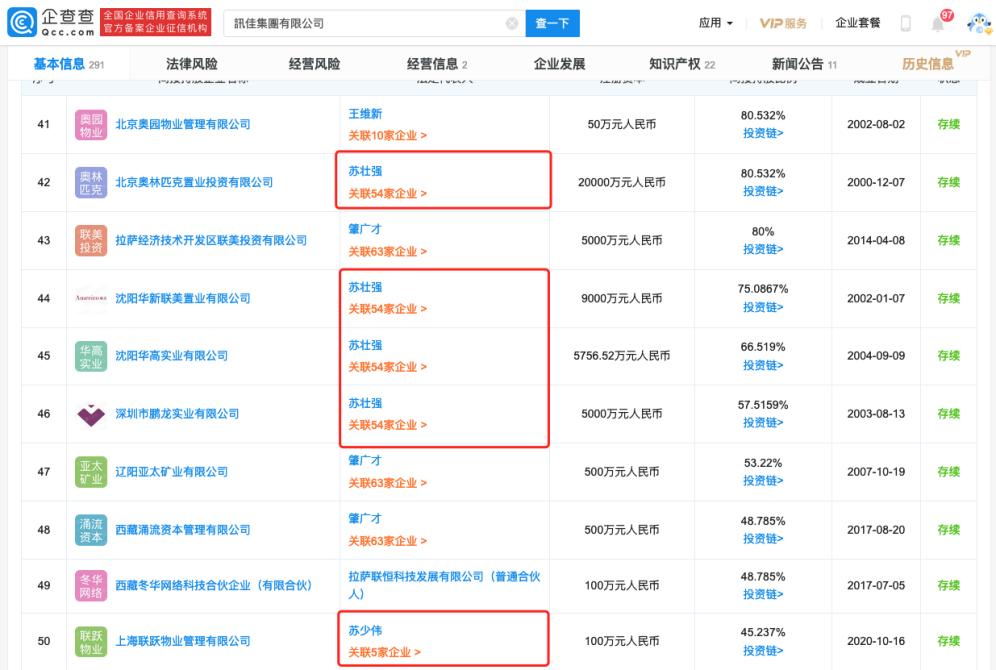
Task: Expand 苏少伟's 关联5家企业 link
Action: point(384,652)
